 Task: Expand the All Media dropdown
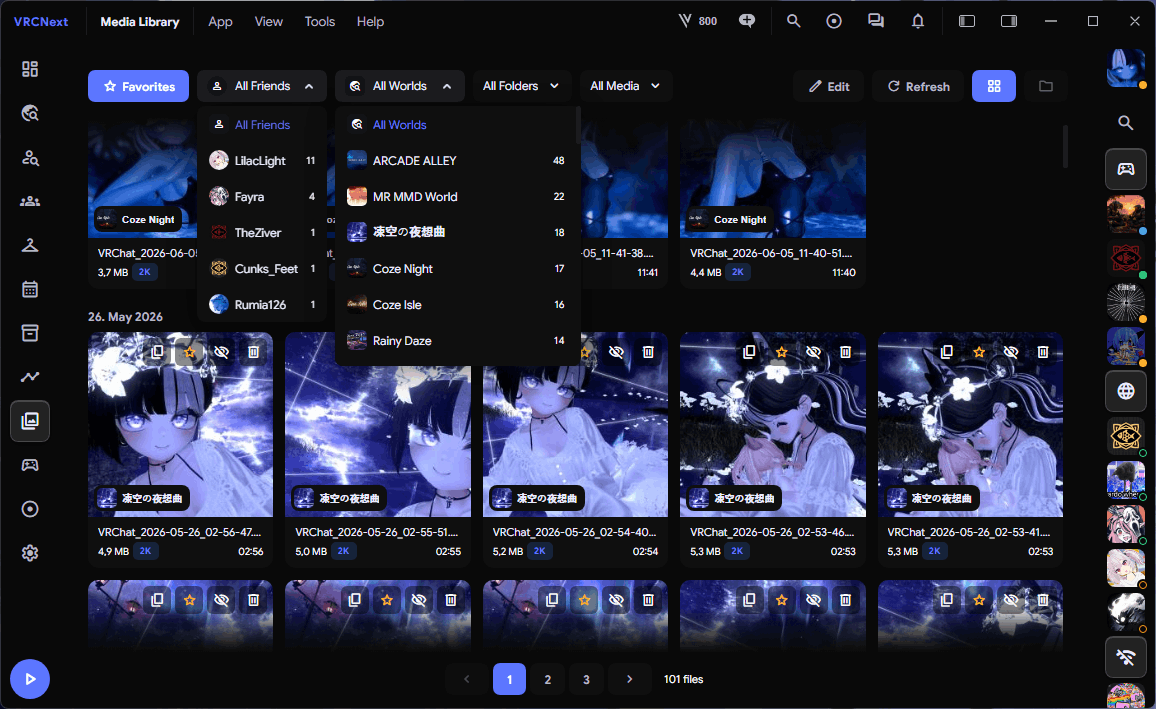click(624, 86)
